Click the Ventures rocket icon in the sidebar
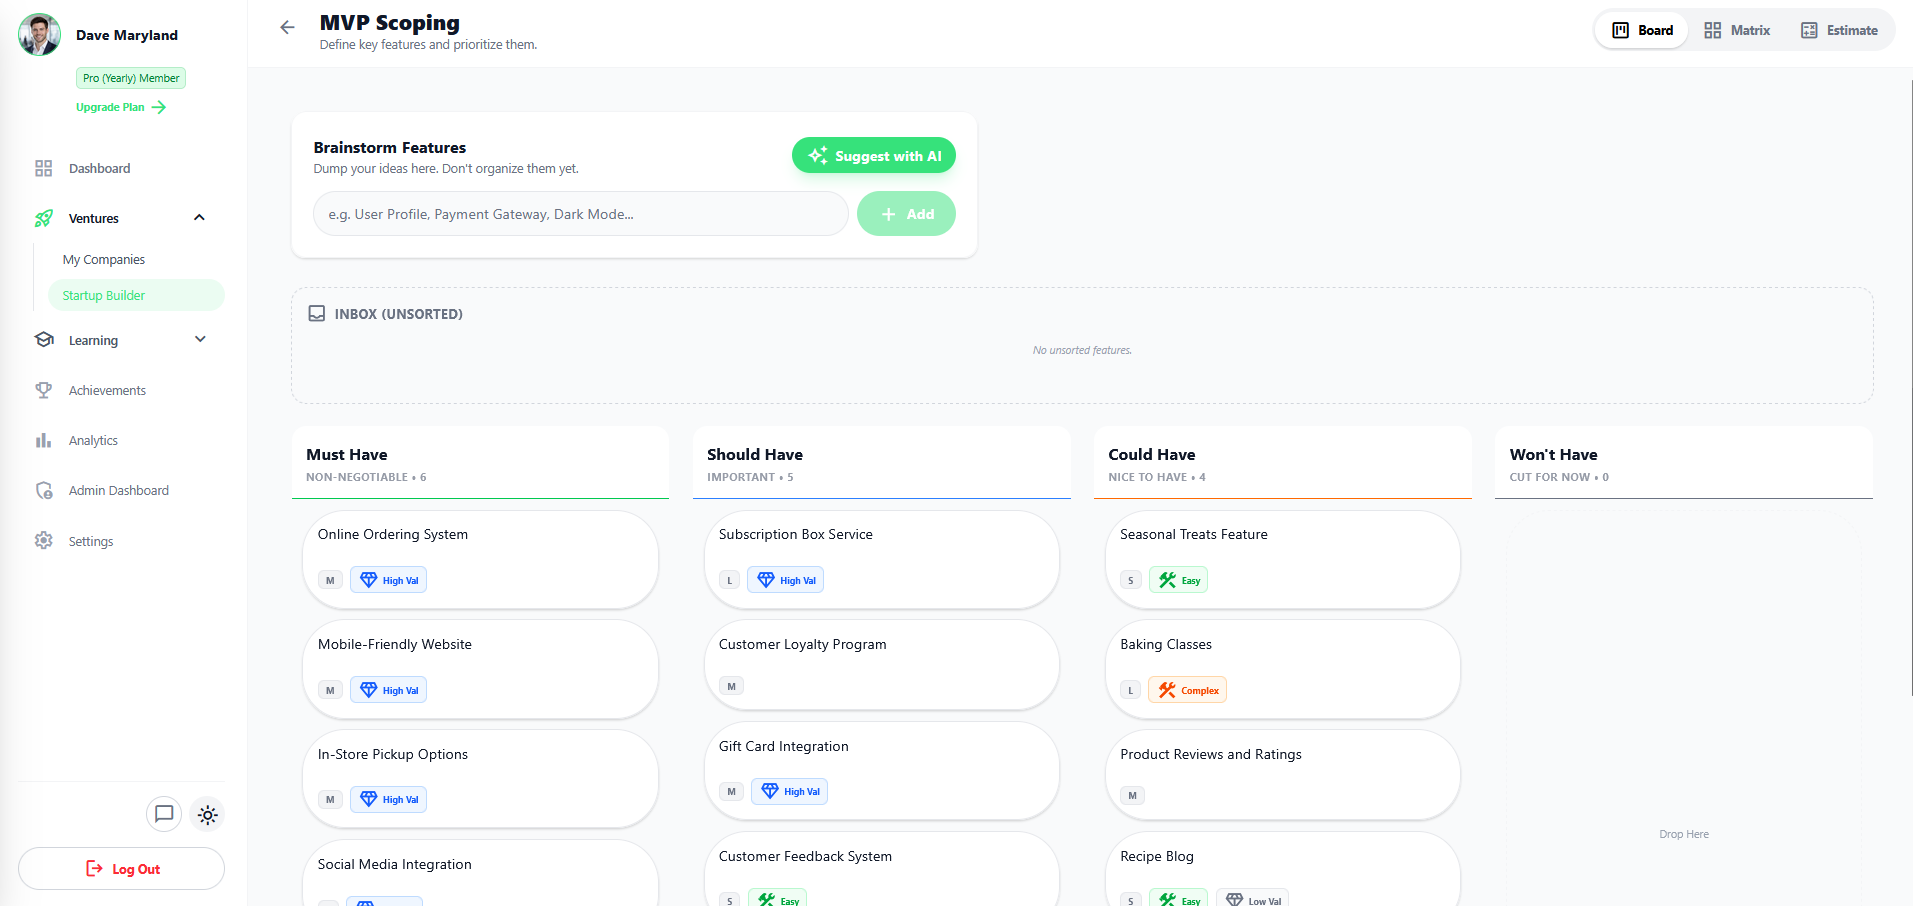This screenshot has width=1913, height=906. click(x=44, y=218)
